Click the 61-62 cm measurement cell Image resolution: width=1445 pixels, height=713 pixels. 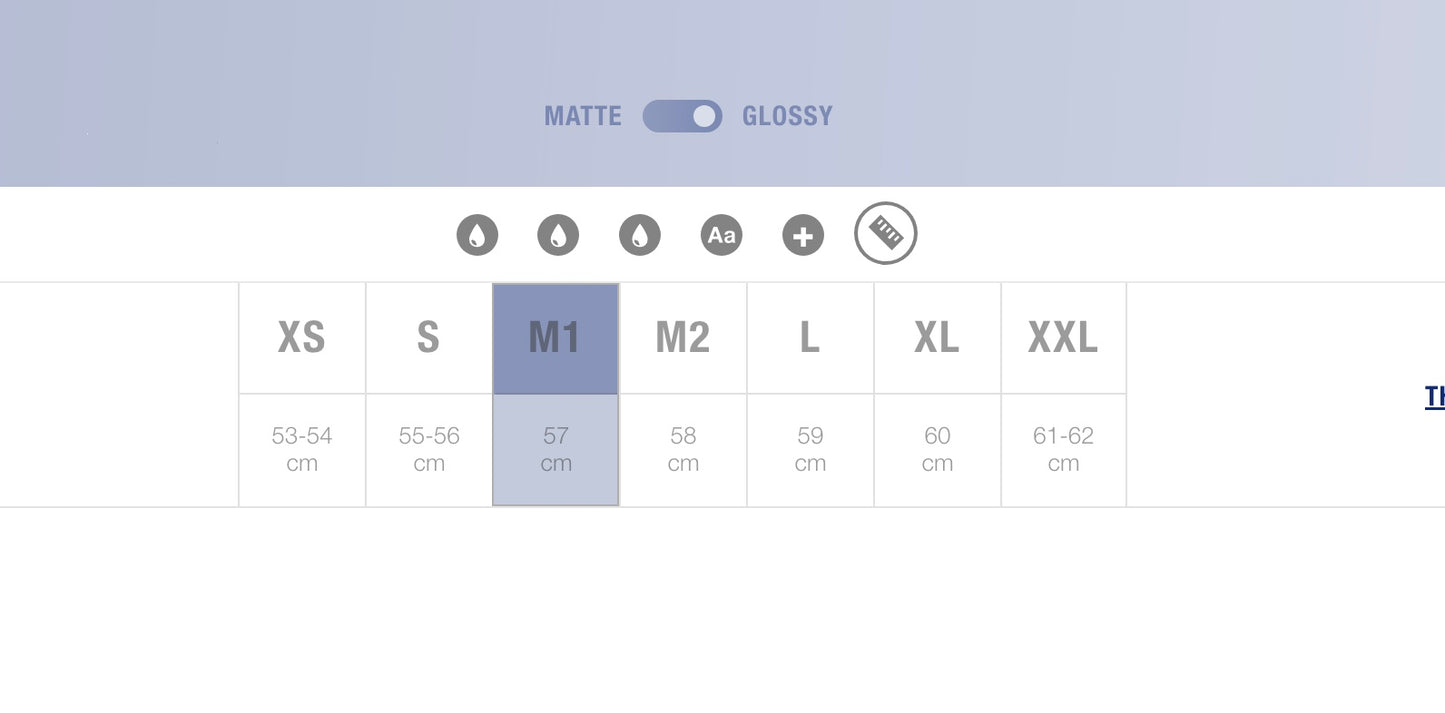[1063, 450]
